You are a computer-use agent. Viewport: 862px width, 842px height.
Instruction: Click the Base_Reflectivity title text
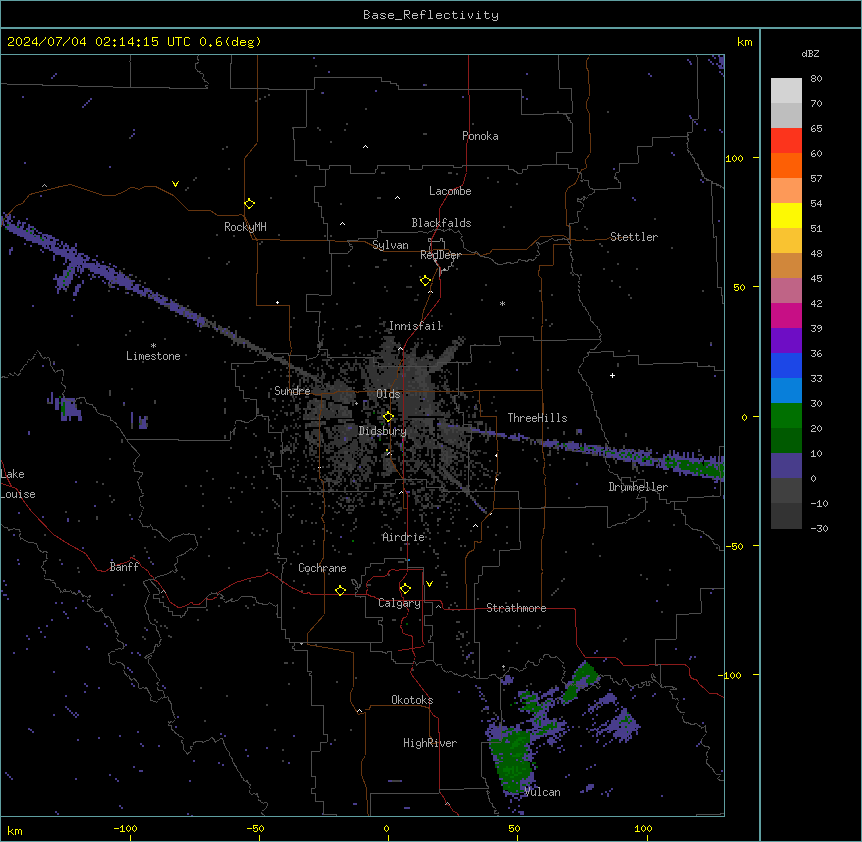tap(431, 15)
